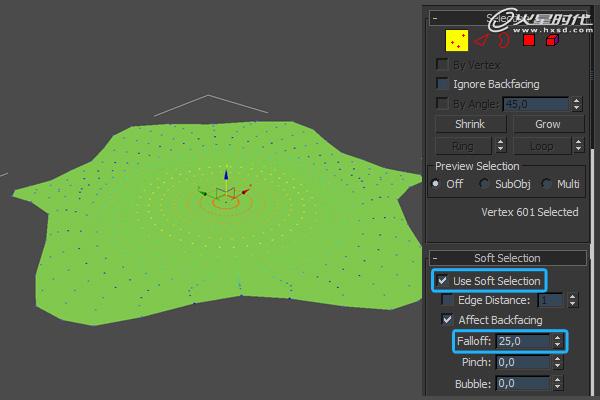The image size is (600, 400).
Task: Click the Pinch spinner arrows
Action: [558, 362]
